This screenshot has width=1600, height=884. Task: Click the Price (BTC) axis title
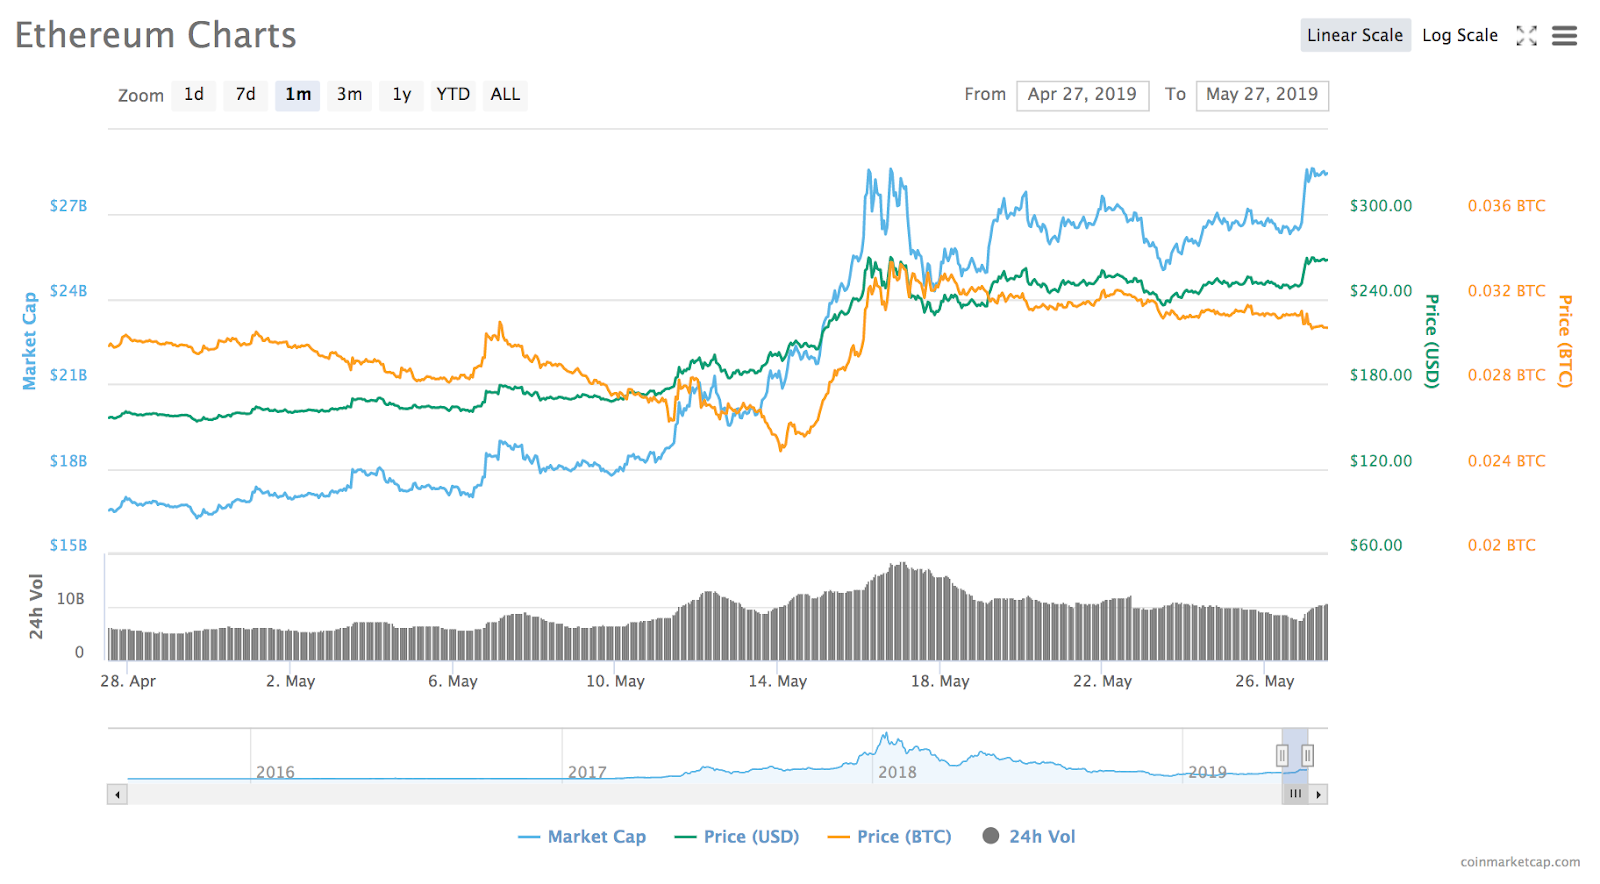pos(1565,341)
